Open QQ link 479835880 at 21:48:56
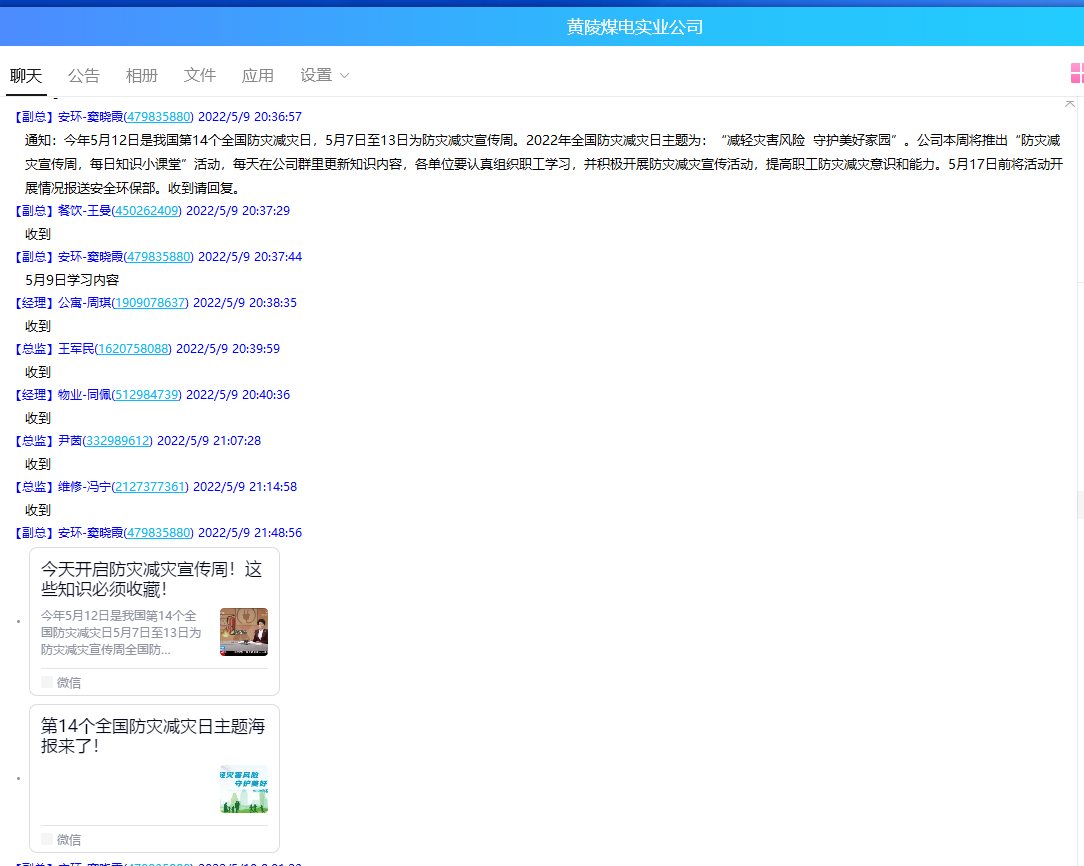This screenshot has width=1084, height=866. pyautogui.click(x=158, y=533)
